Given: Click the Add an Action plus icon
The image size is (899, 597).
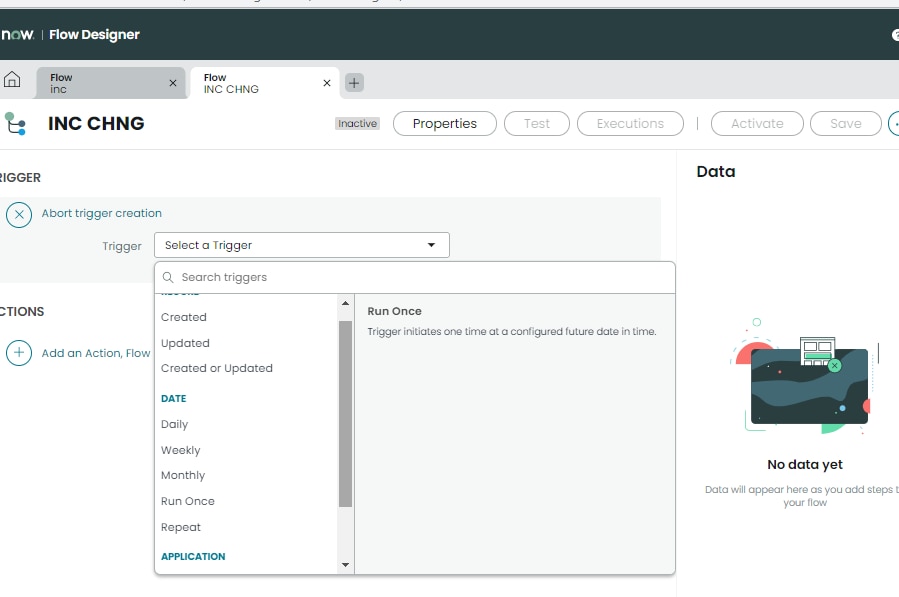Looking at the screenshot, I should pyautogui.click(x=19, y=353).
